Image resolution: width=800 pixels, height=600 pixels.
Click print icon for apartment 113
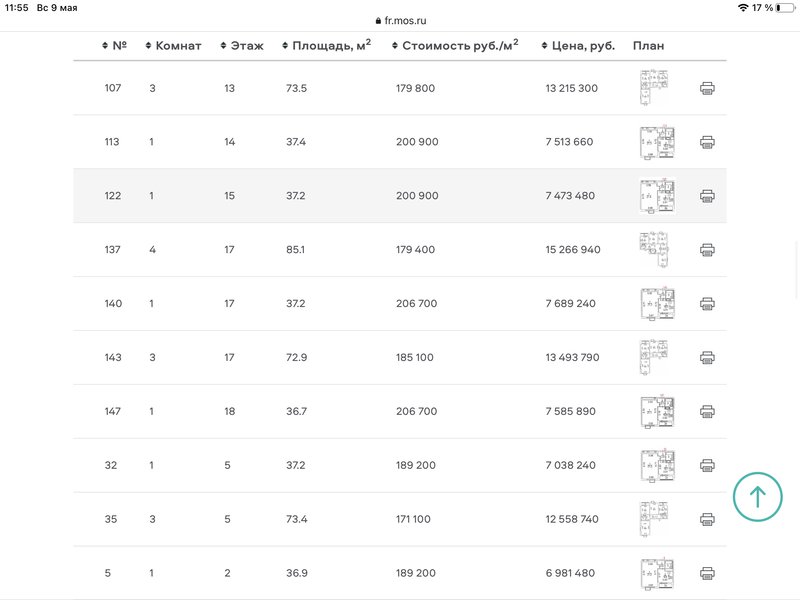pyautogui.click(x=707, y=142)
